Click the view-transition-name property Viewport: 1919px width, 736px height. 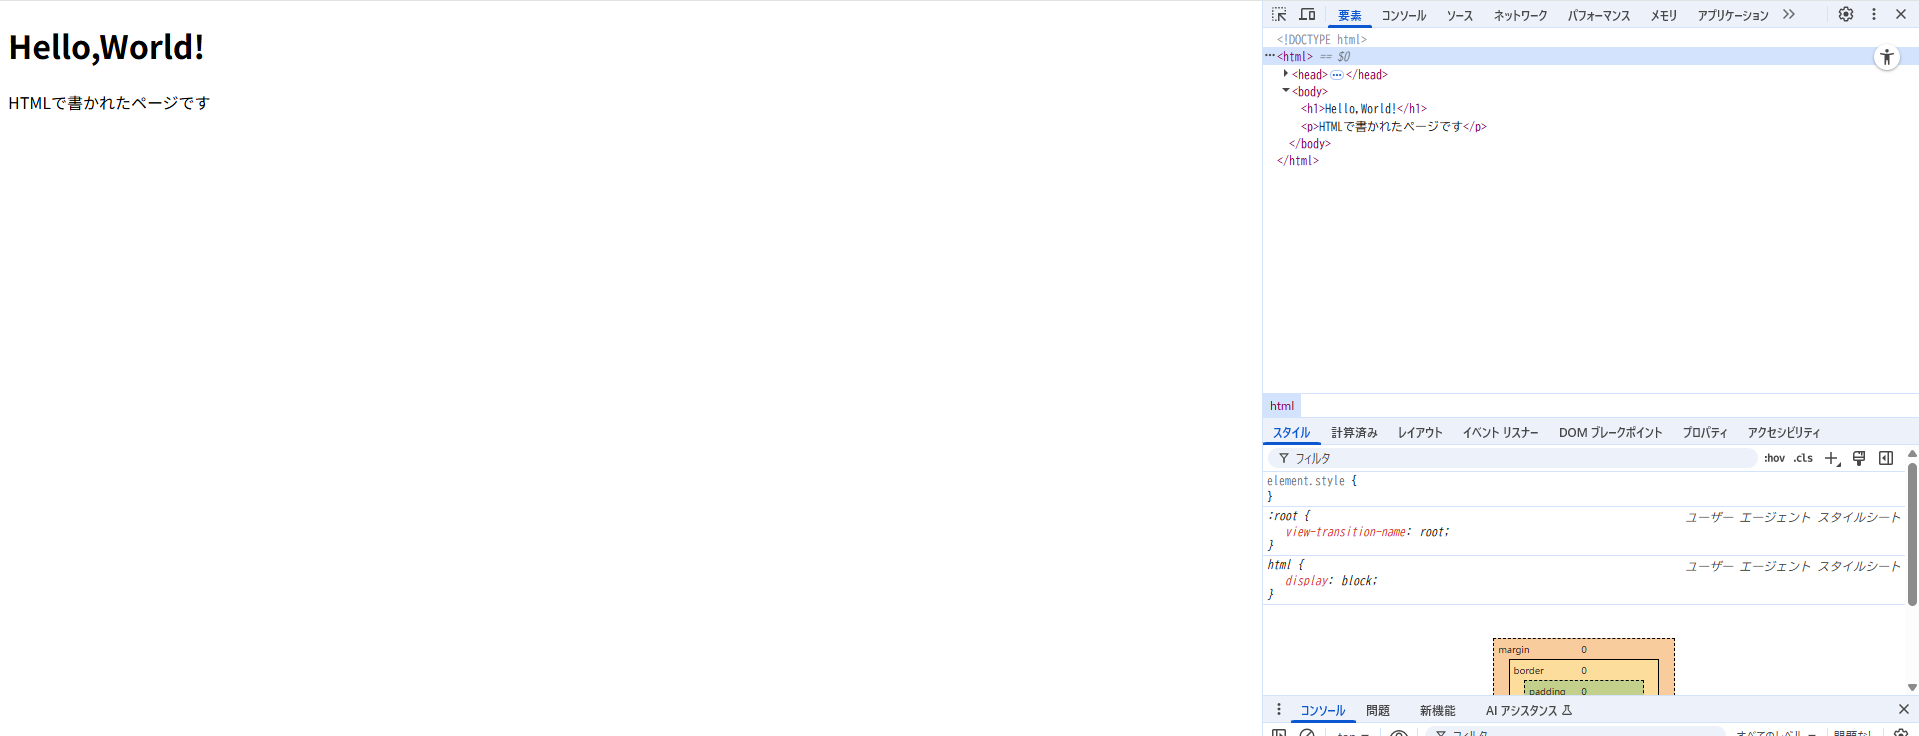point(1346,532)
